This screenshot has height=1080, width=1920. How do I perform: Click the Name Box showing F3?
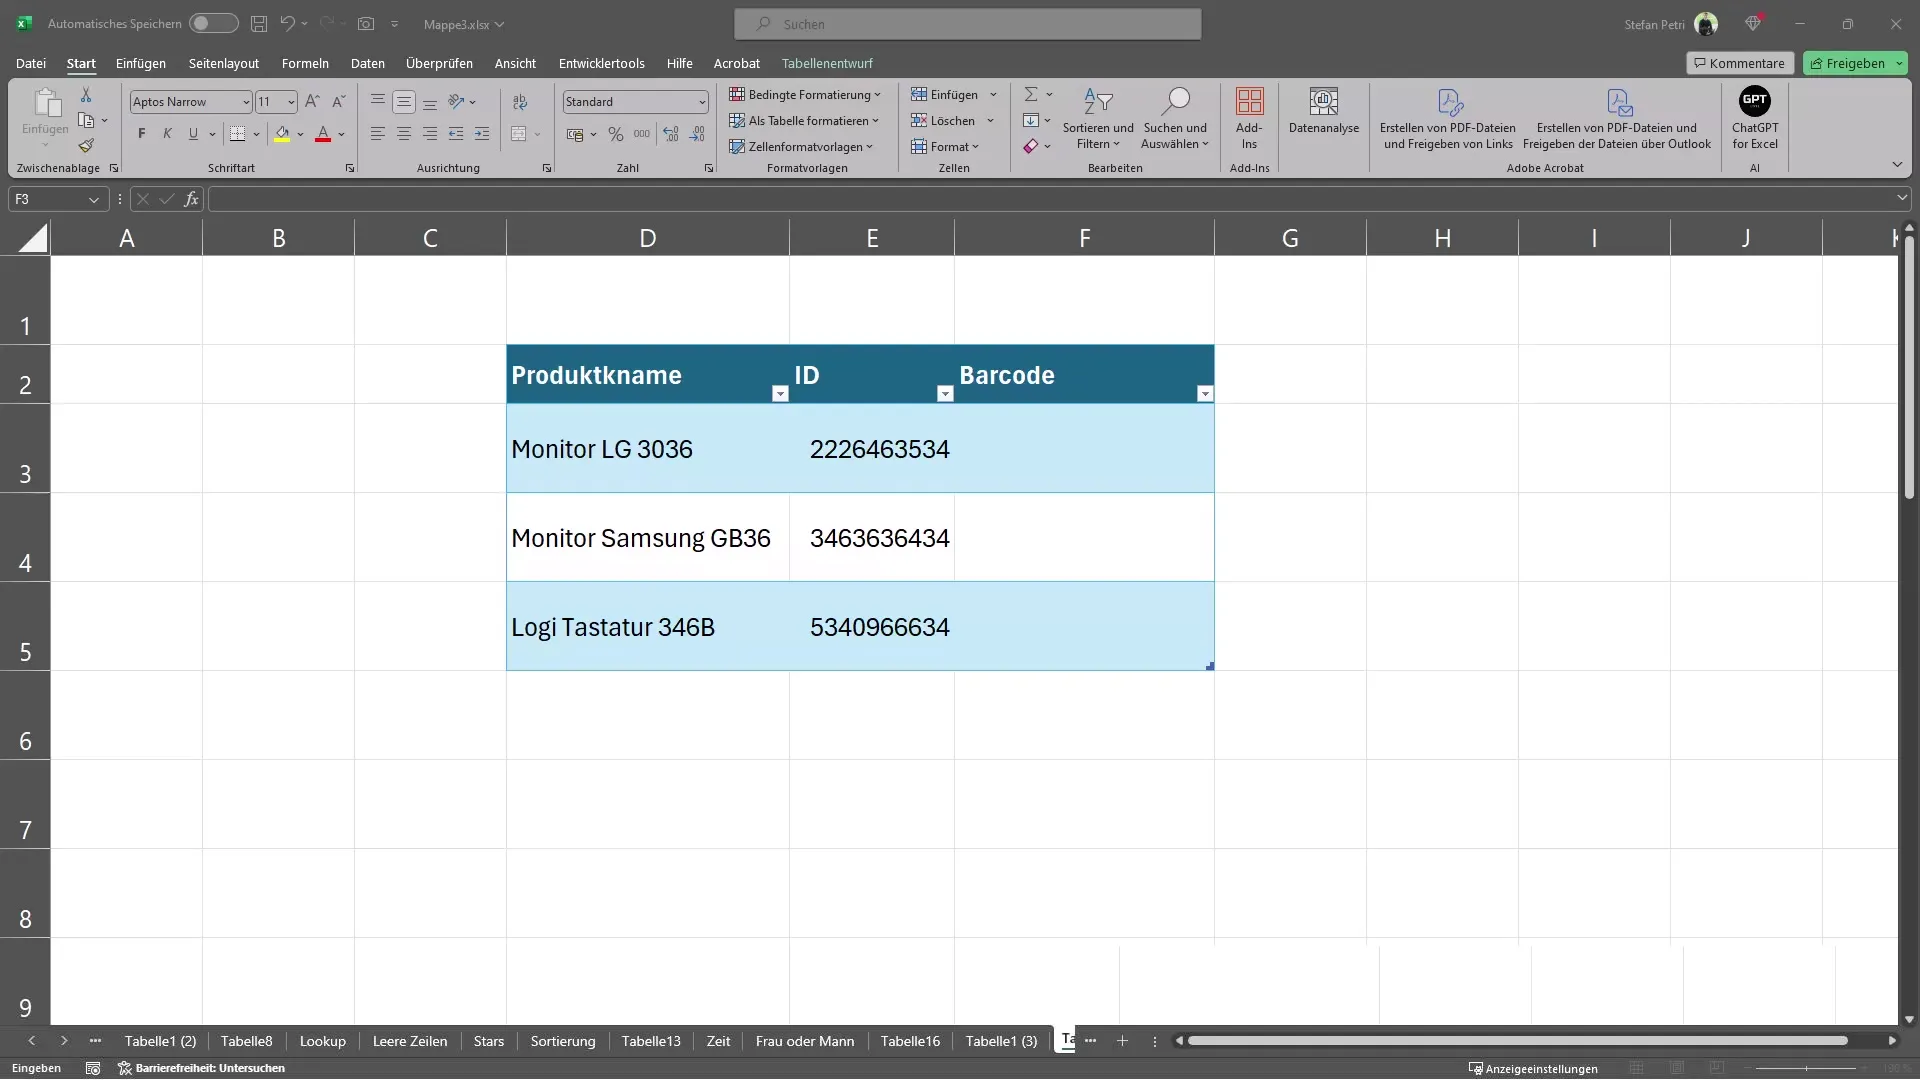tap(57, 199)
